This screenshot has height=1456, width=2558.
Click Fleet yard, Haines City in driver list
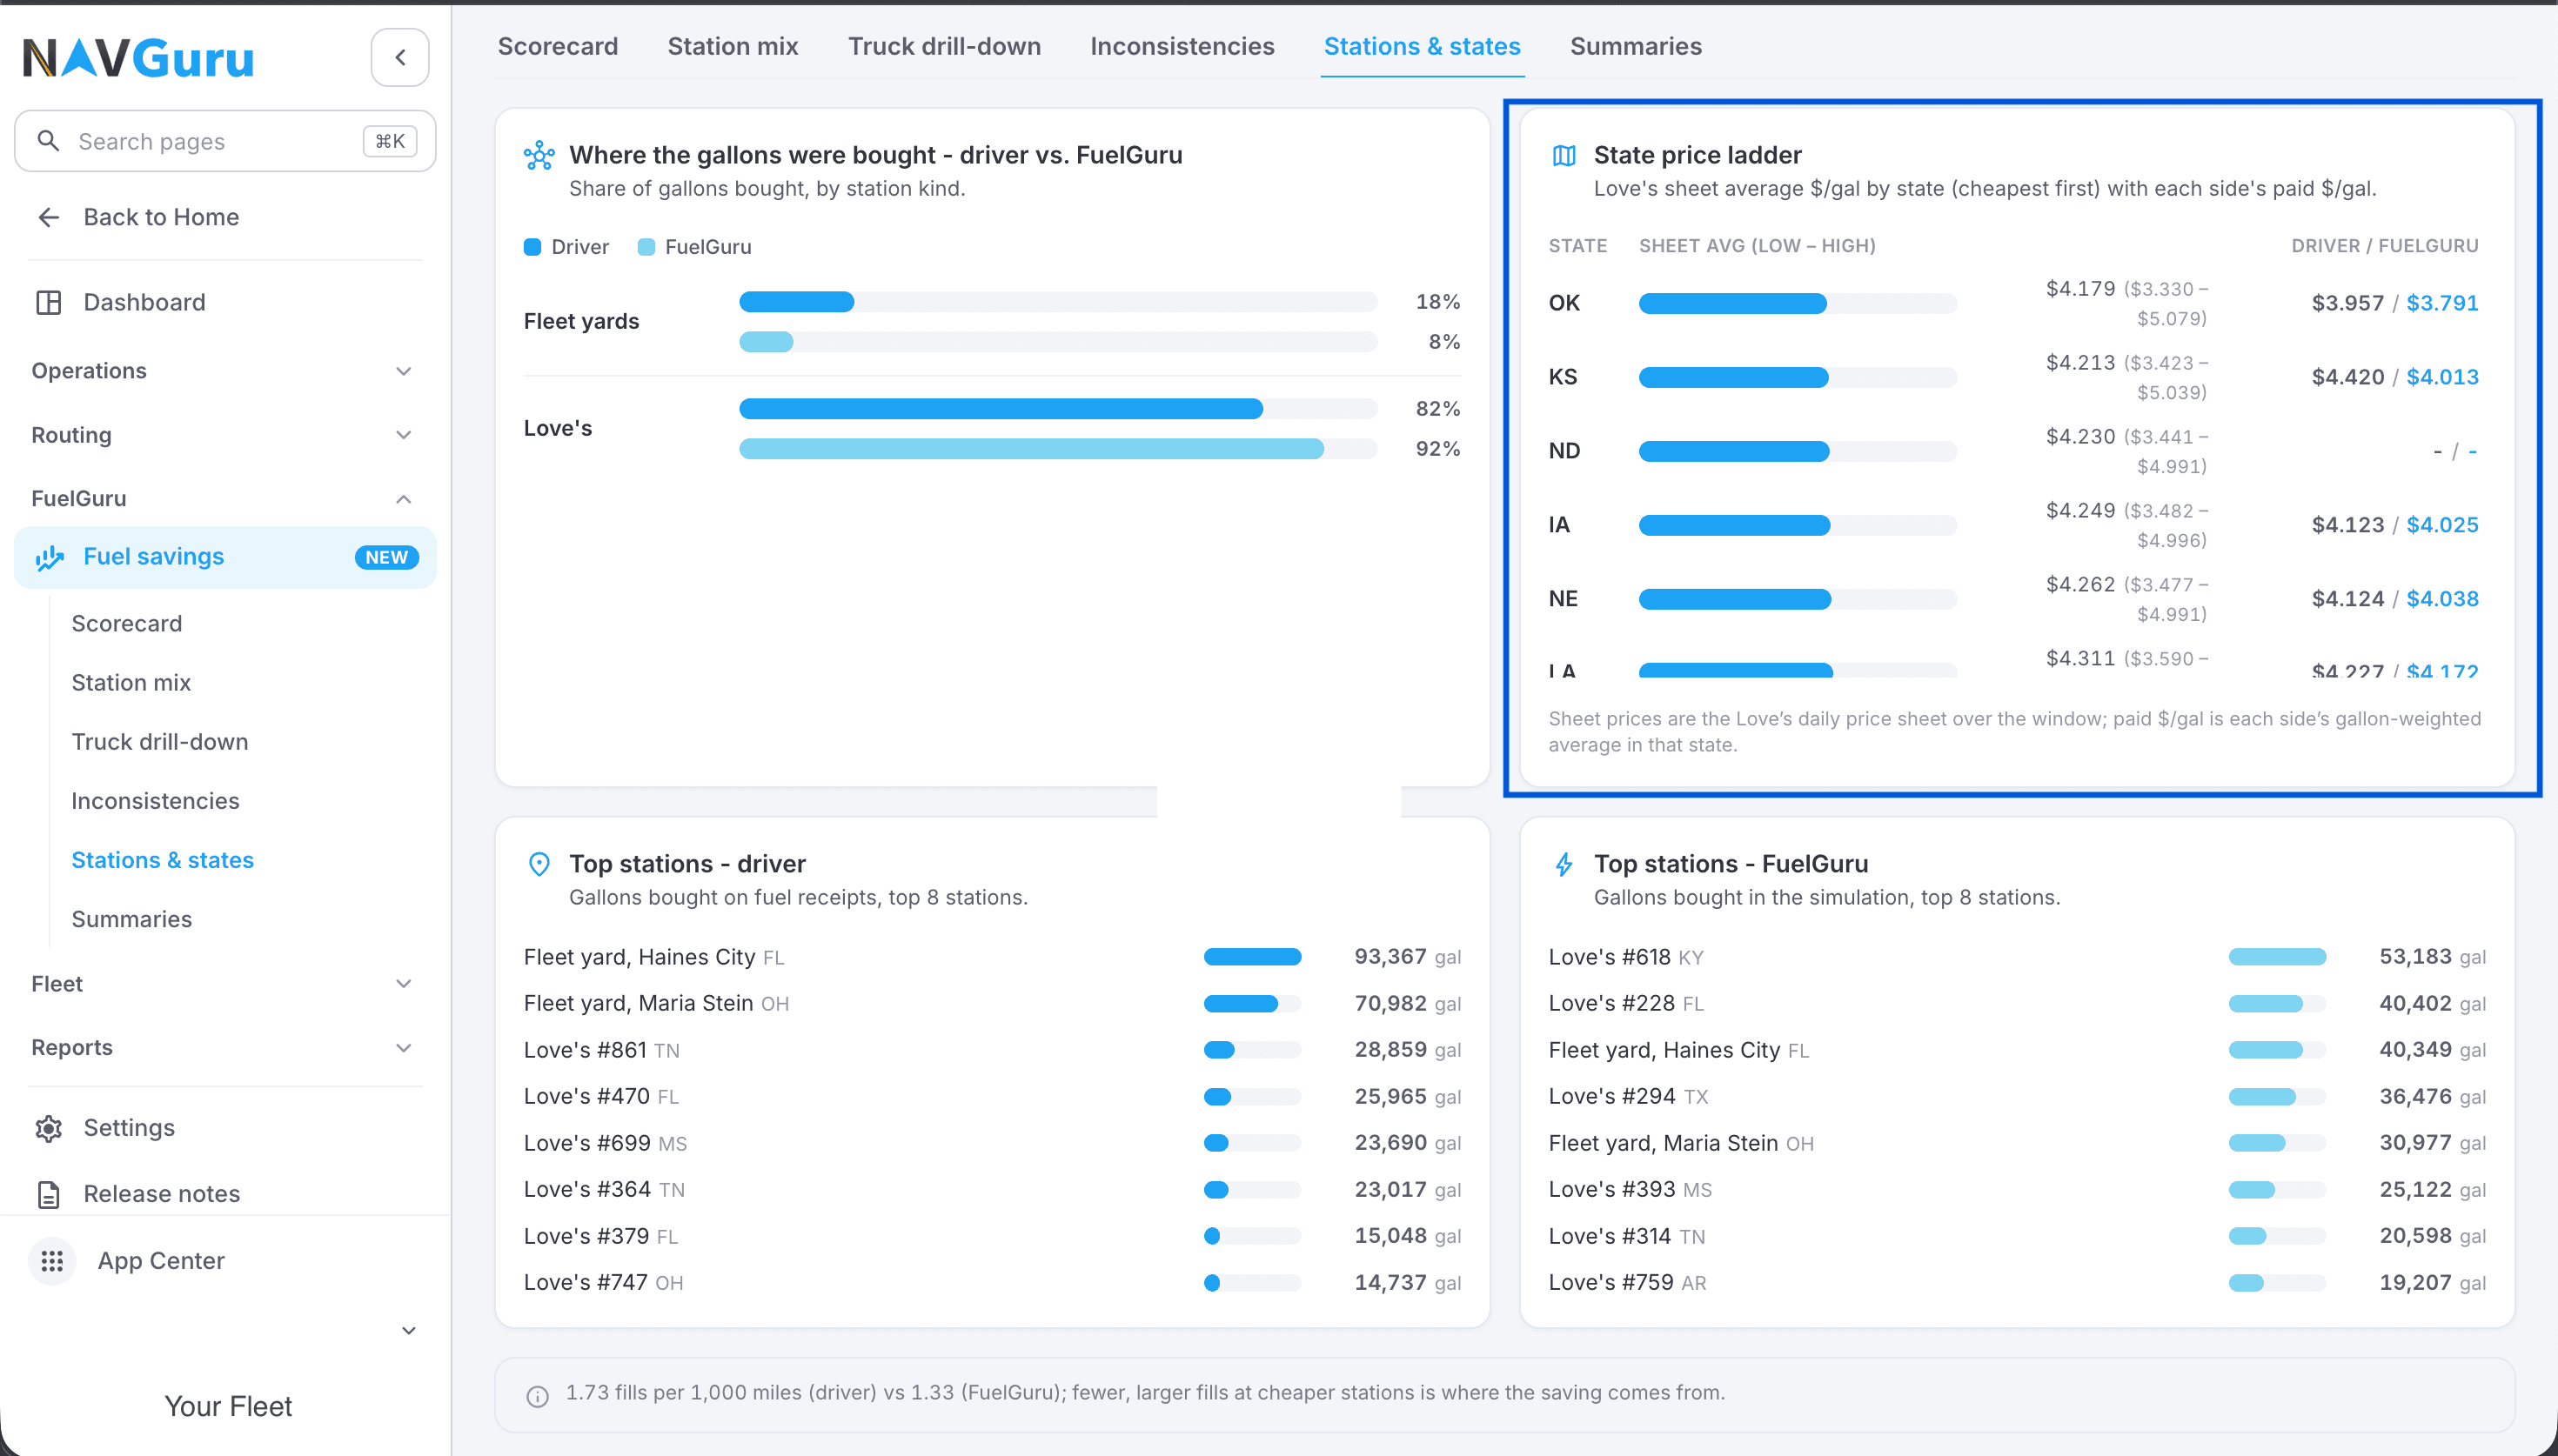(654, 957)
